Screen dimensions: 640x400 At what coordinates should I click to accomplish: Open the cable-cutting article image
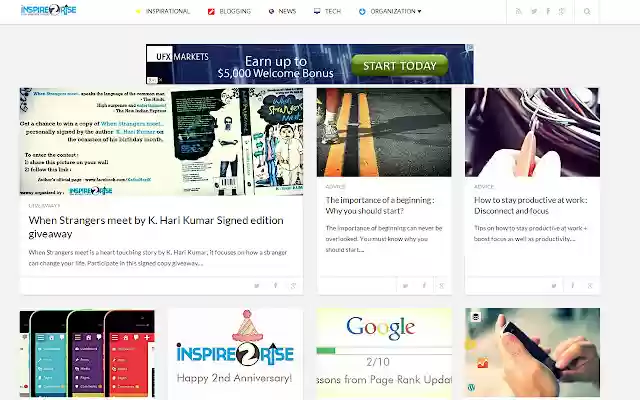[532, 132]
